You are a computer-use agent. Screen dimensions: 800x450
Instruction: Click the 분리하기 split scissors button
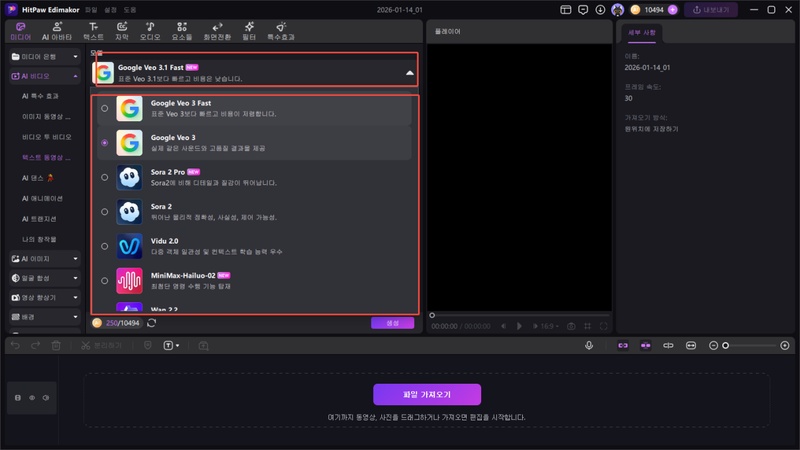tap(102, 346)
